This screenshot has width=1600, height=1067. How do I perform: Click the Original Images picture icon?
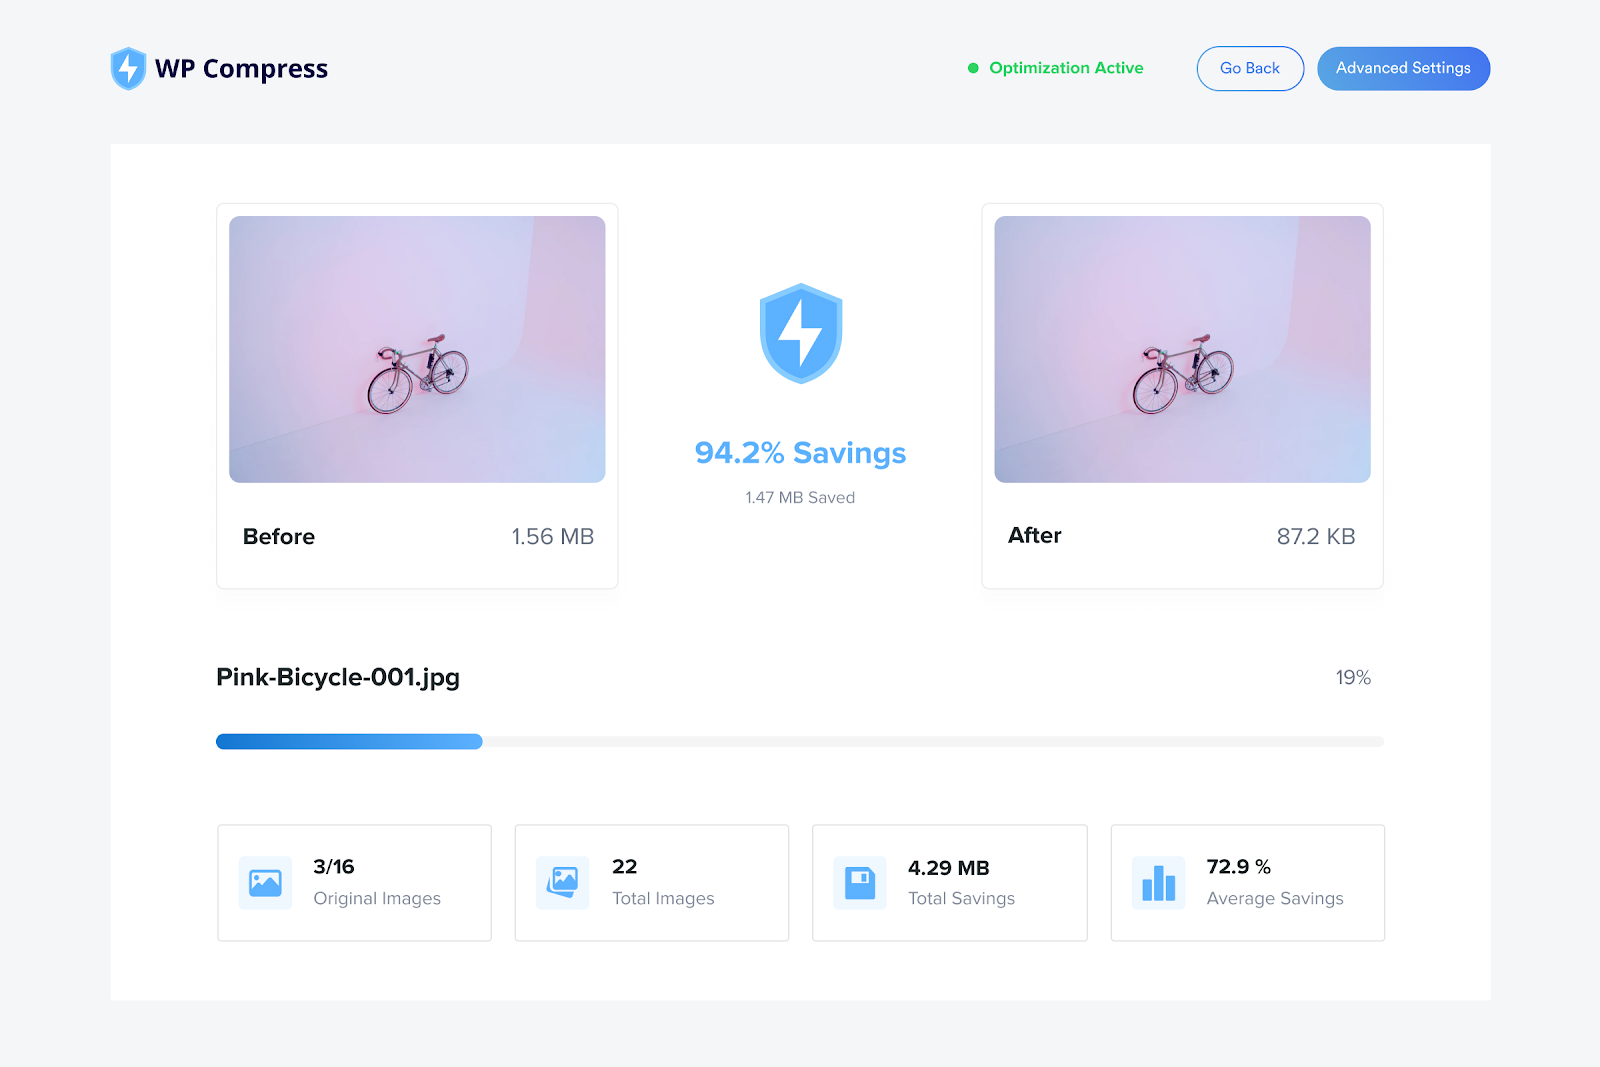(265, 883)
